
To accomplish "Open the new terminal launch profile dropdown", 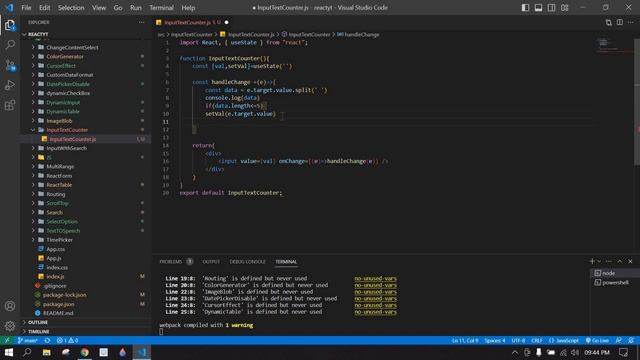I will point(599,261).
